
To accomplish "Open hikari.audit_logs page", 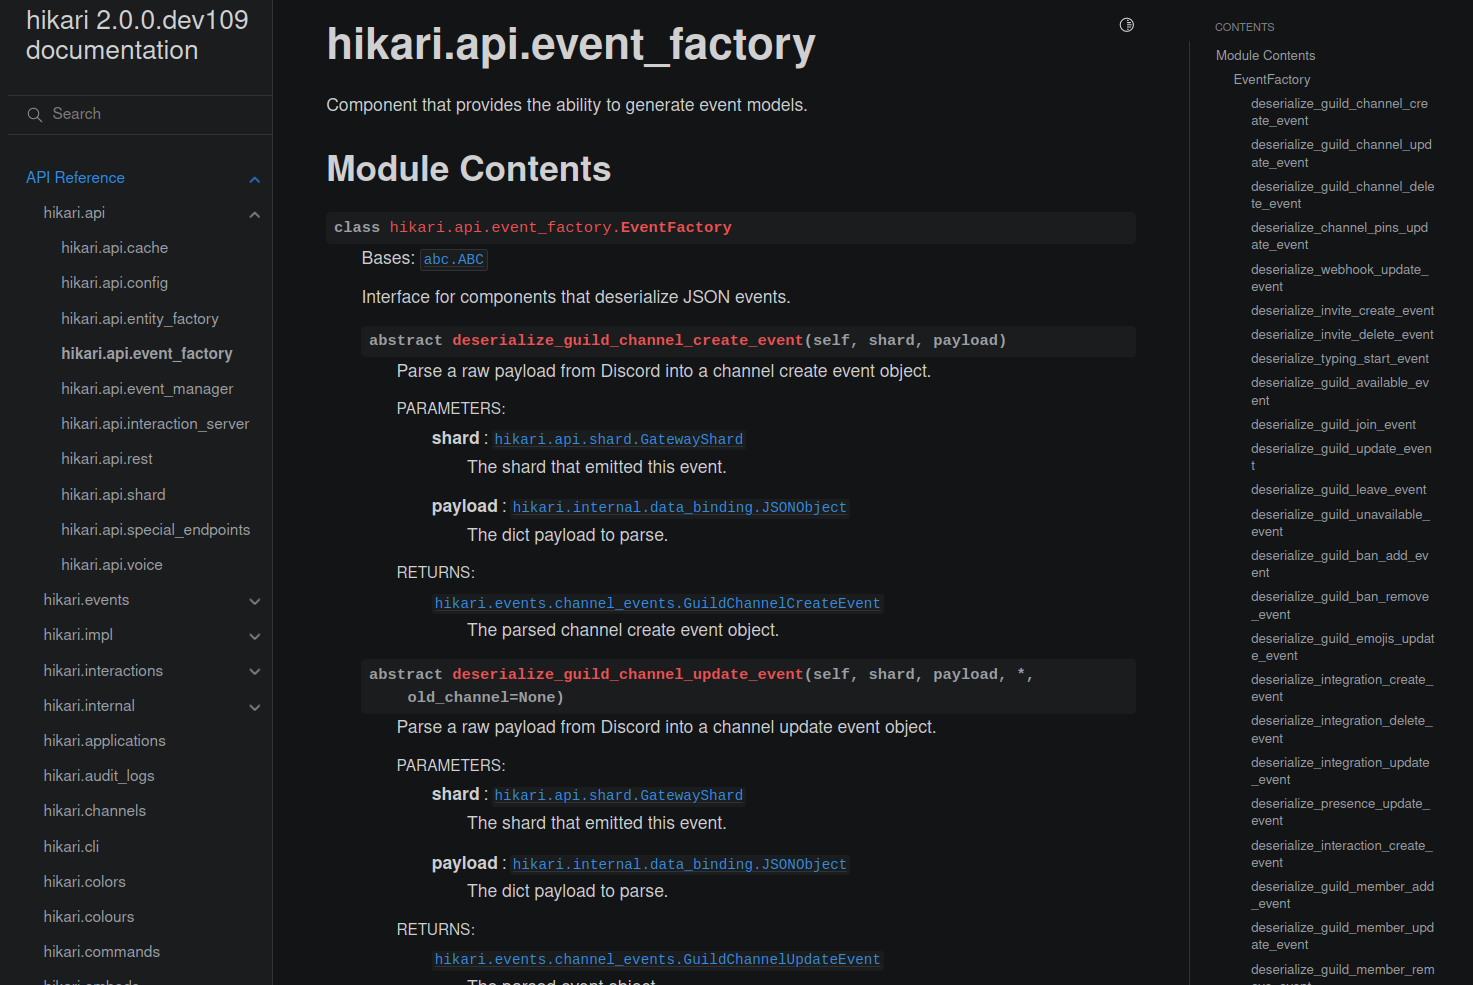I will (x=99, y=776).
